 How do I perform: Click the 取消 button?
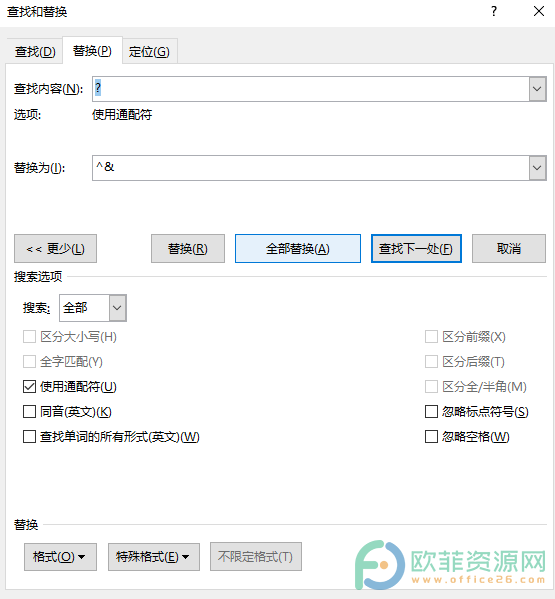coord(509,249)
